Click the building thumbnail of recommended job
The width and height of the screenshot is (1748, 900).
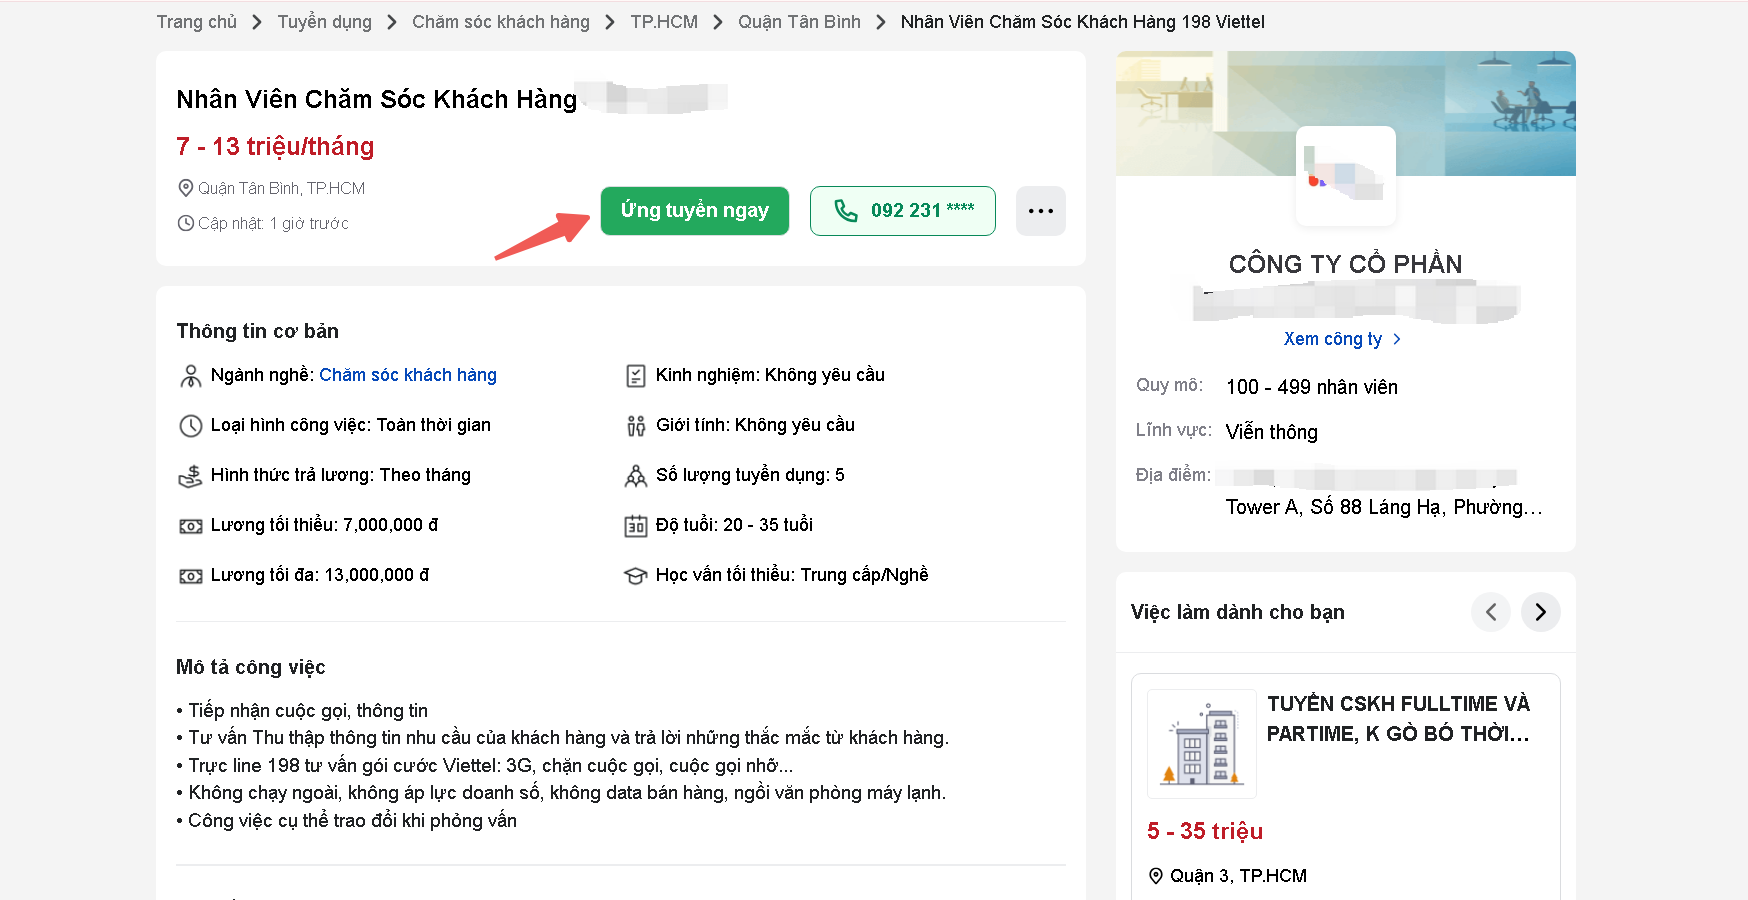(x=1201, y=743)
